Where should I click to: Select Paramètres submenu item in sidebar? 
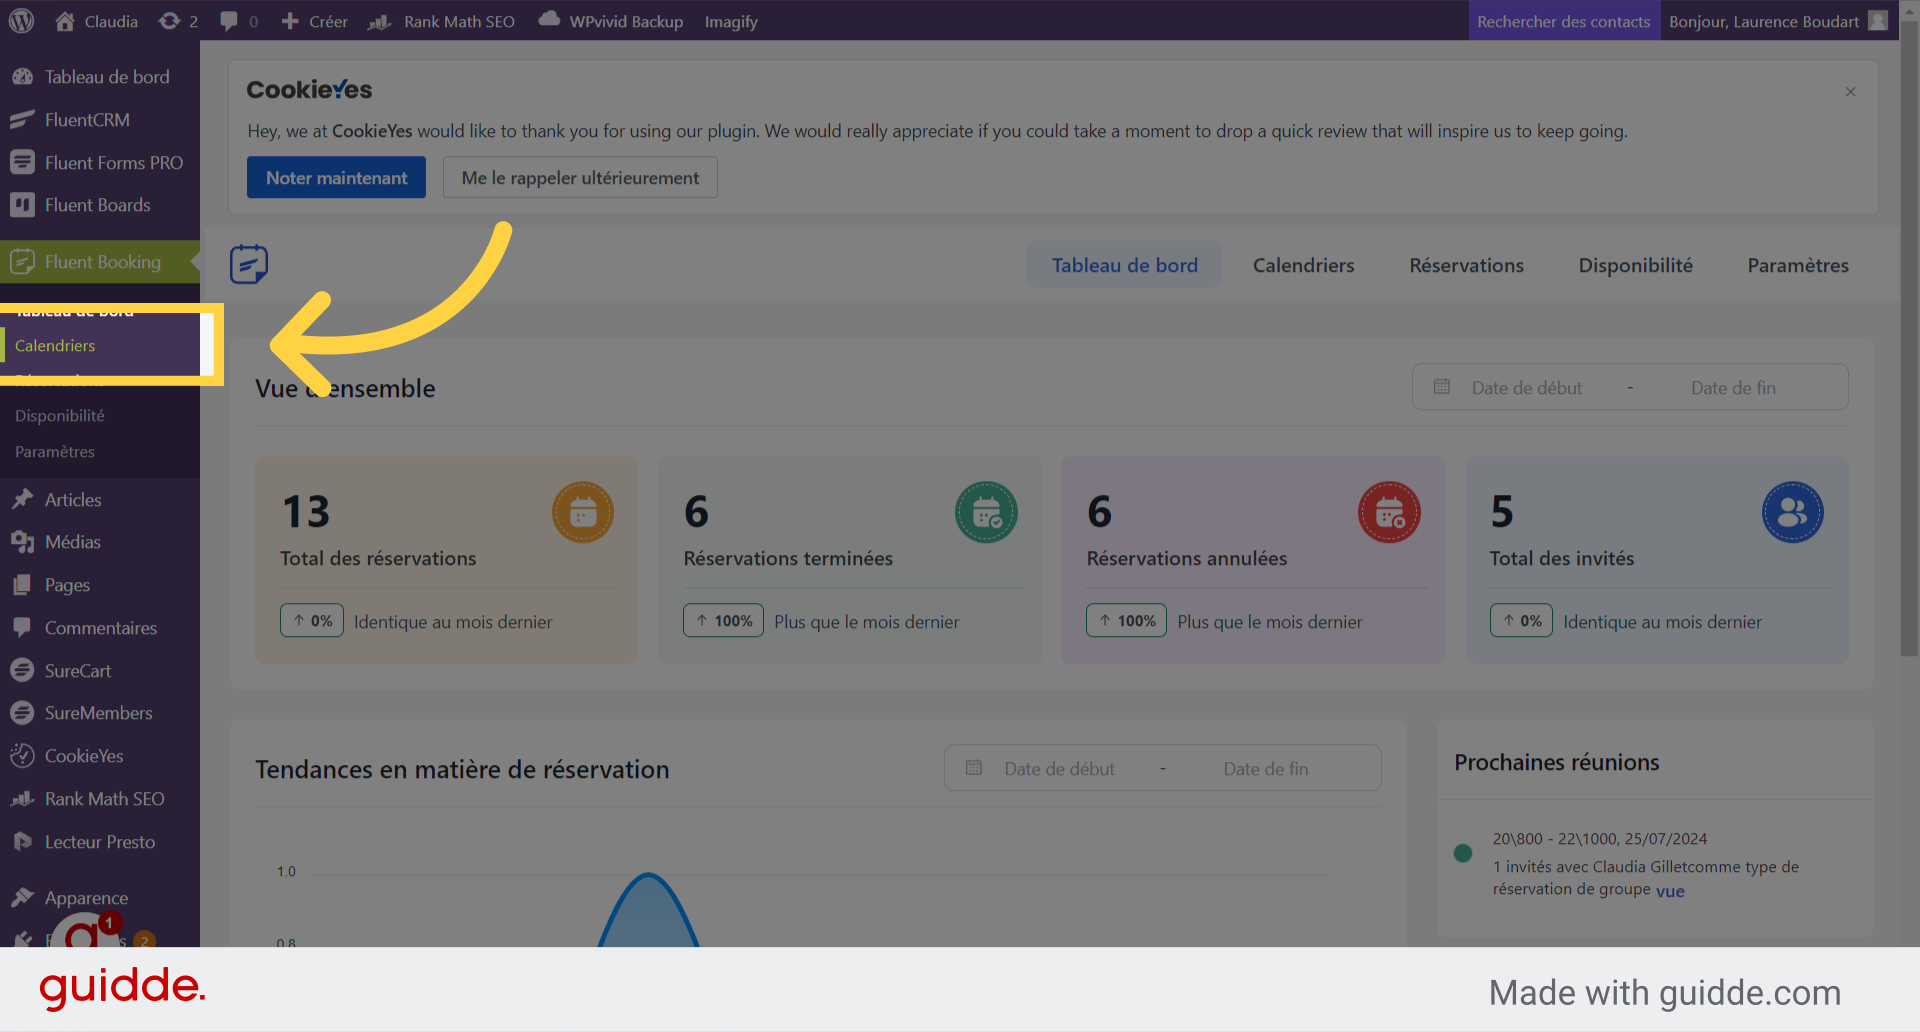coord(55,452)
